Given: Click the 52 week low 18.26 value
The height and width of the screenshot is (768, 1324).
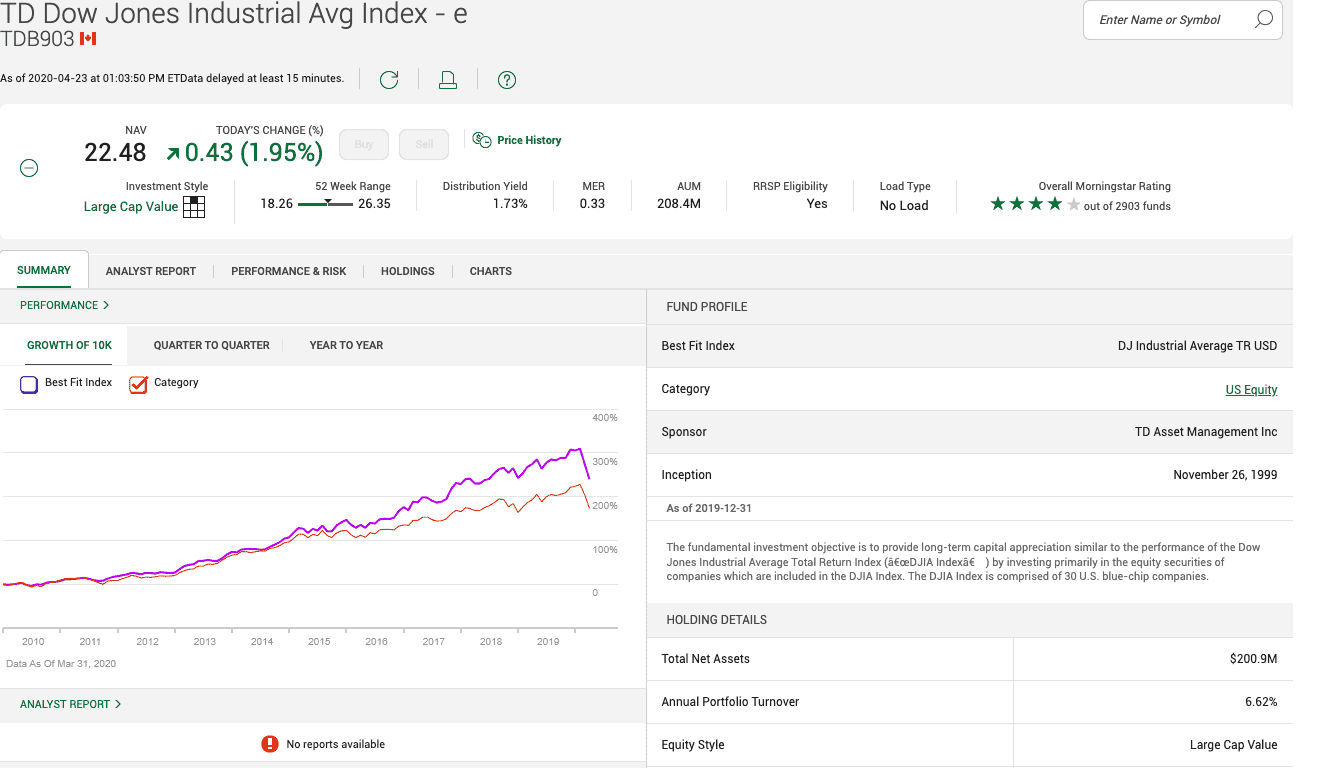Looking at the screenshot, I should [x=277, y=204].
